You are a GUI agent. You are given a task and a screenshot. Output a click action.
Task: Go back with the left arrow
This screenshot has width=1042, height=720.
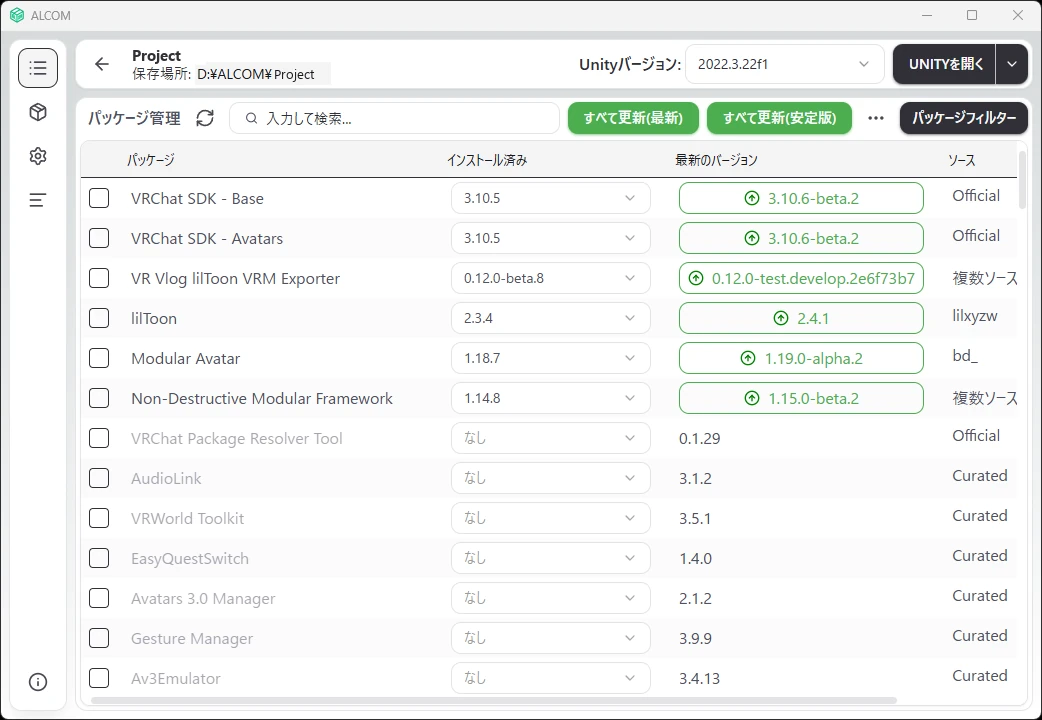102,64
